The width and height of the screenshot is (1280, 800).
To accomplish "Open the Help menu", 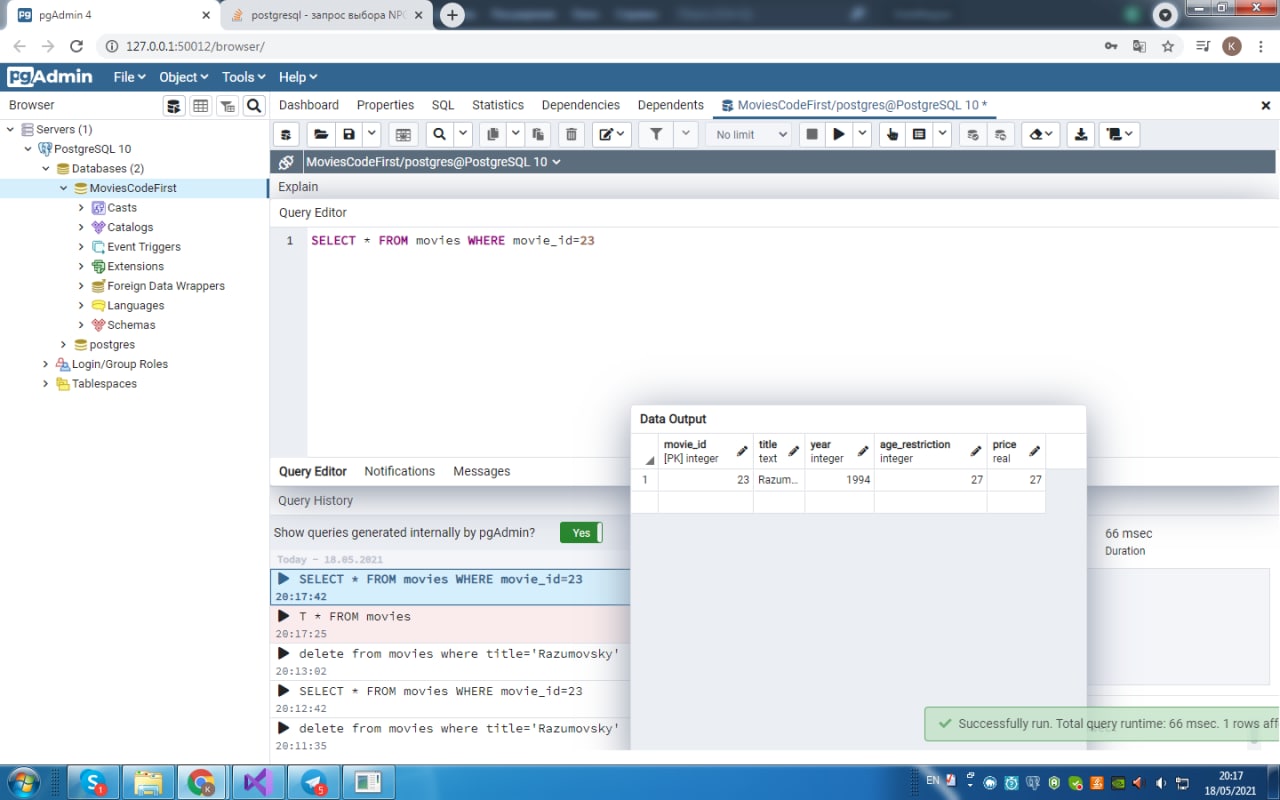I will point(297,77).
